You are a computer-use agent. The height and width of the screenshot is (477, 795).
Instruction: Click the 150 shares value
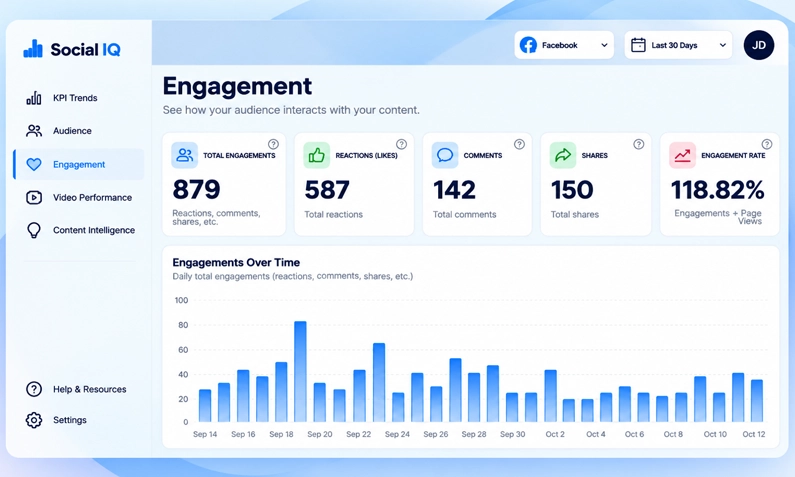(572, 190)
